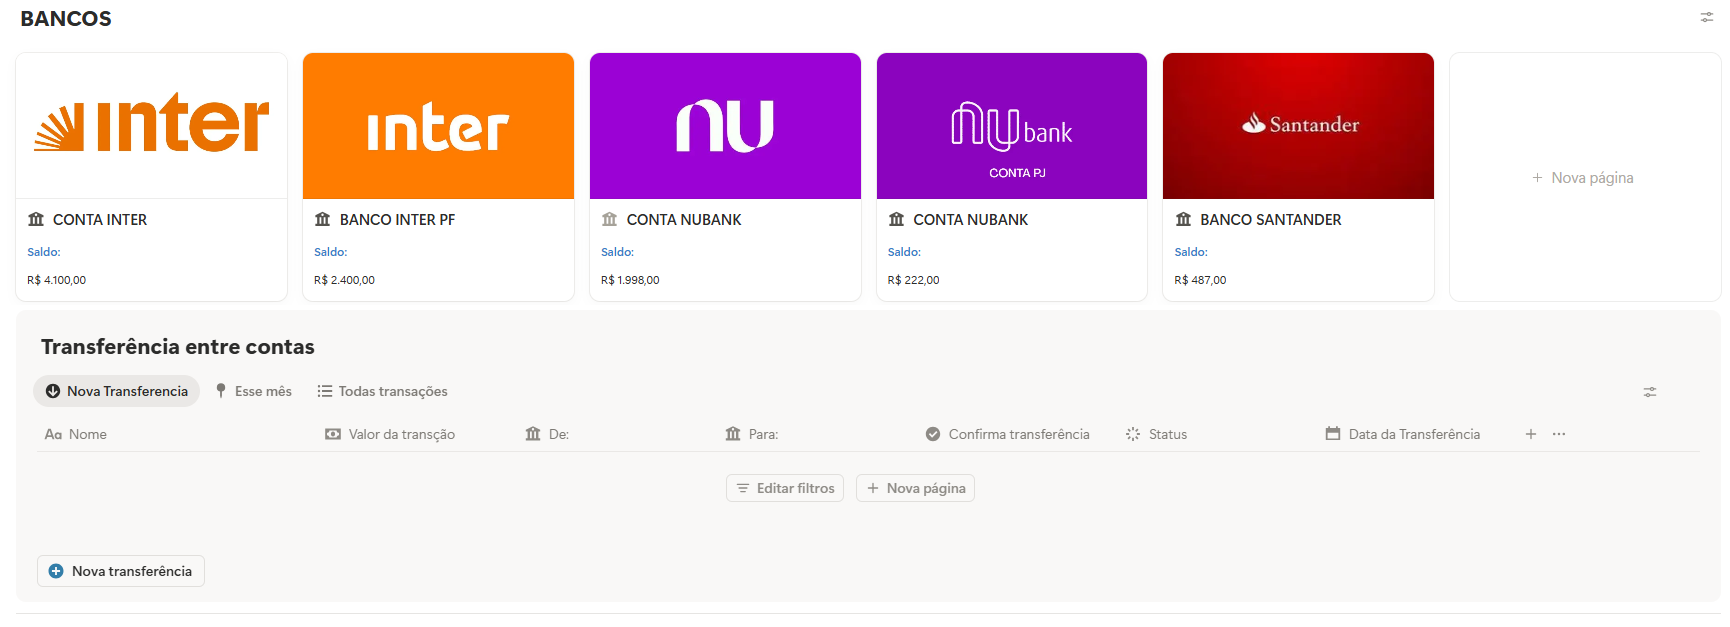Click Nova página button below table

915,488
